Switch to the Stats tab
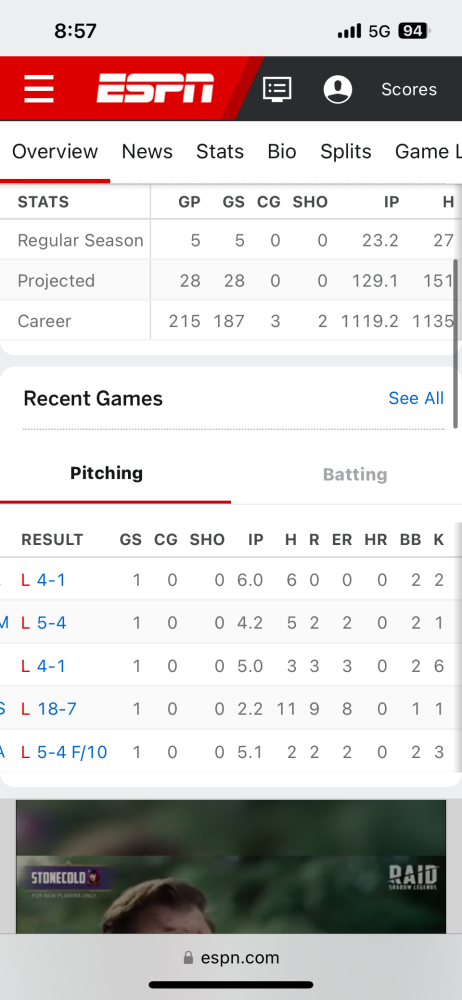 pos(220,151)
